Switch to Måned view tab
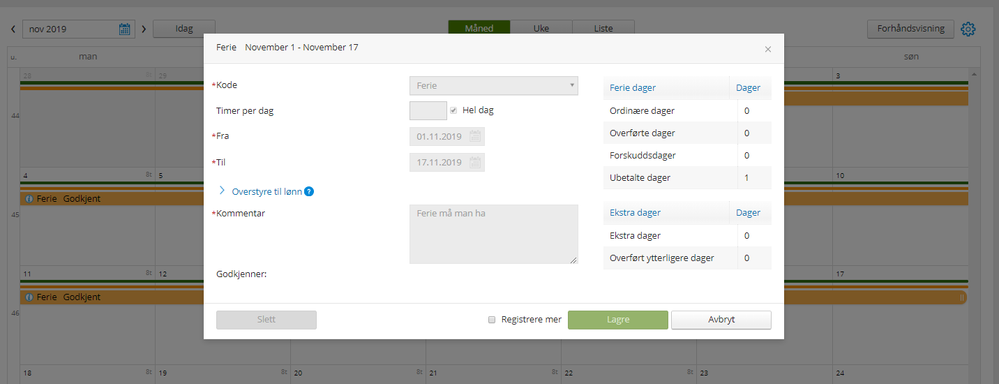Viewport: 999px width, 384px height. [x=479, y=29]
